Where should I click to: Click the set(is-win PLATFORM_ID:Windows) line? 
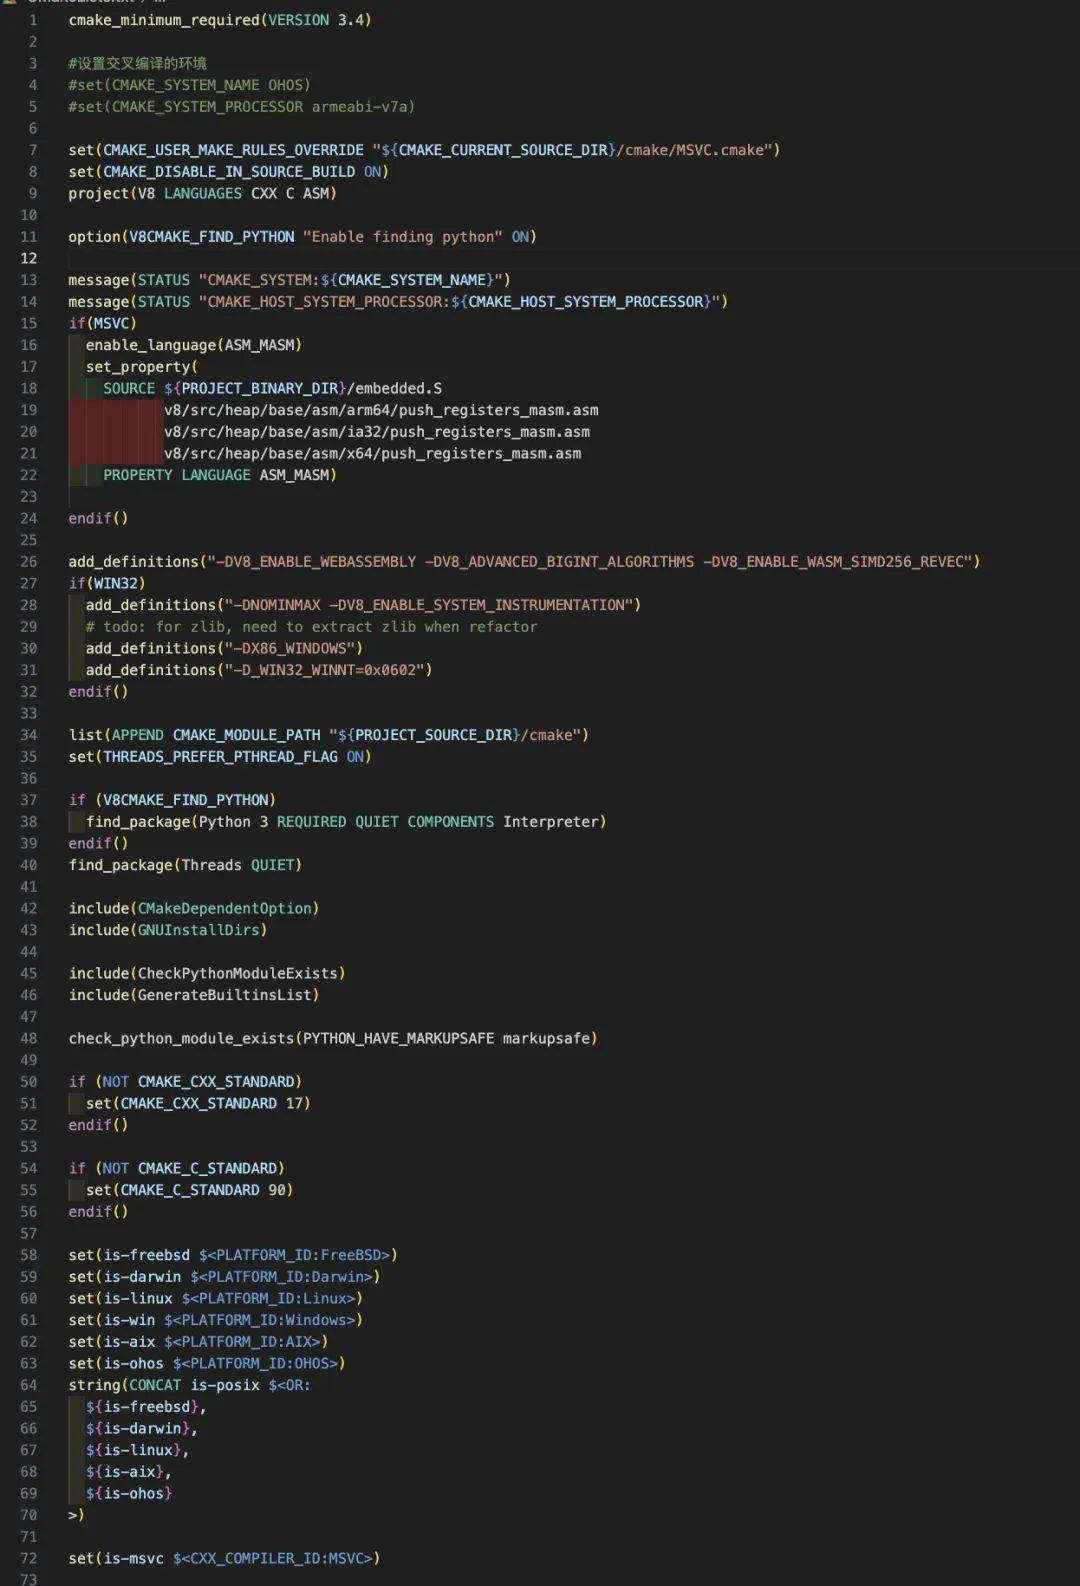pos(215,1320)
